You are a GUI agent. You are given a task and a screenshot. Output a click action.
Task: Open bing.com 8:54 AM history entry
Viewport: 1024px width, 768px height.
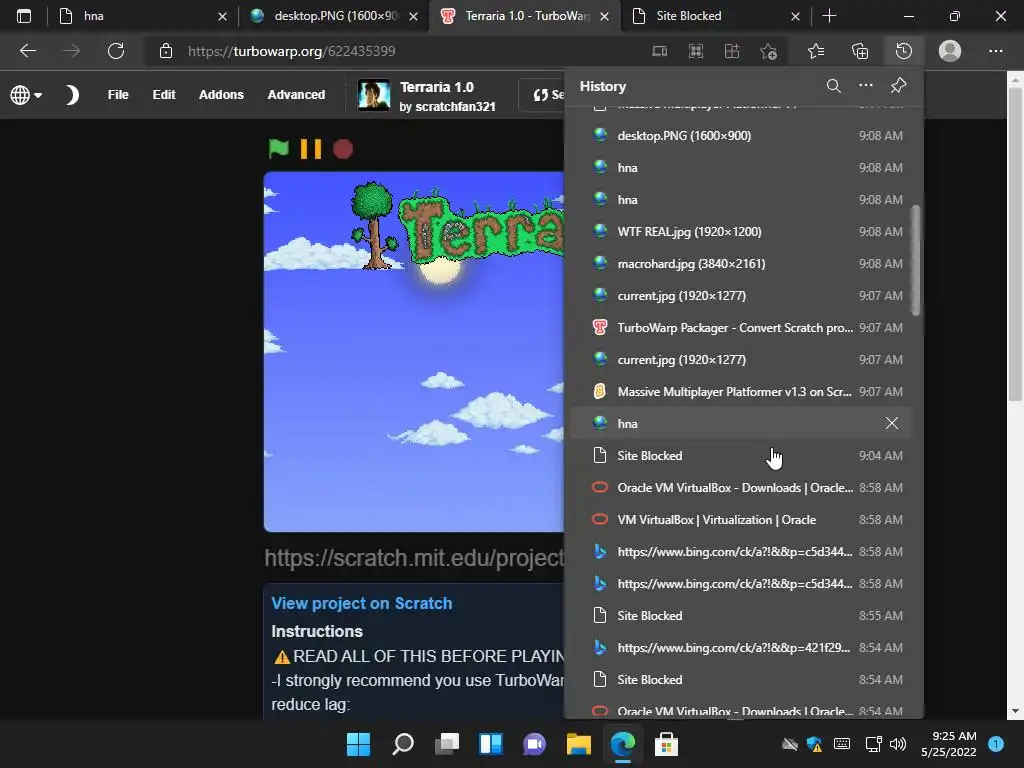[741, 648]
